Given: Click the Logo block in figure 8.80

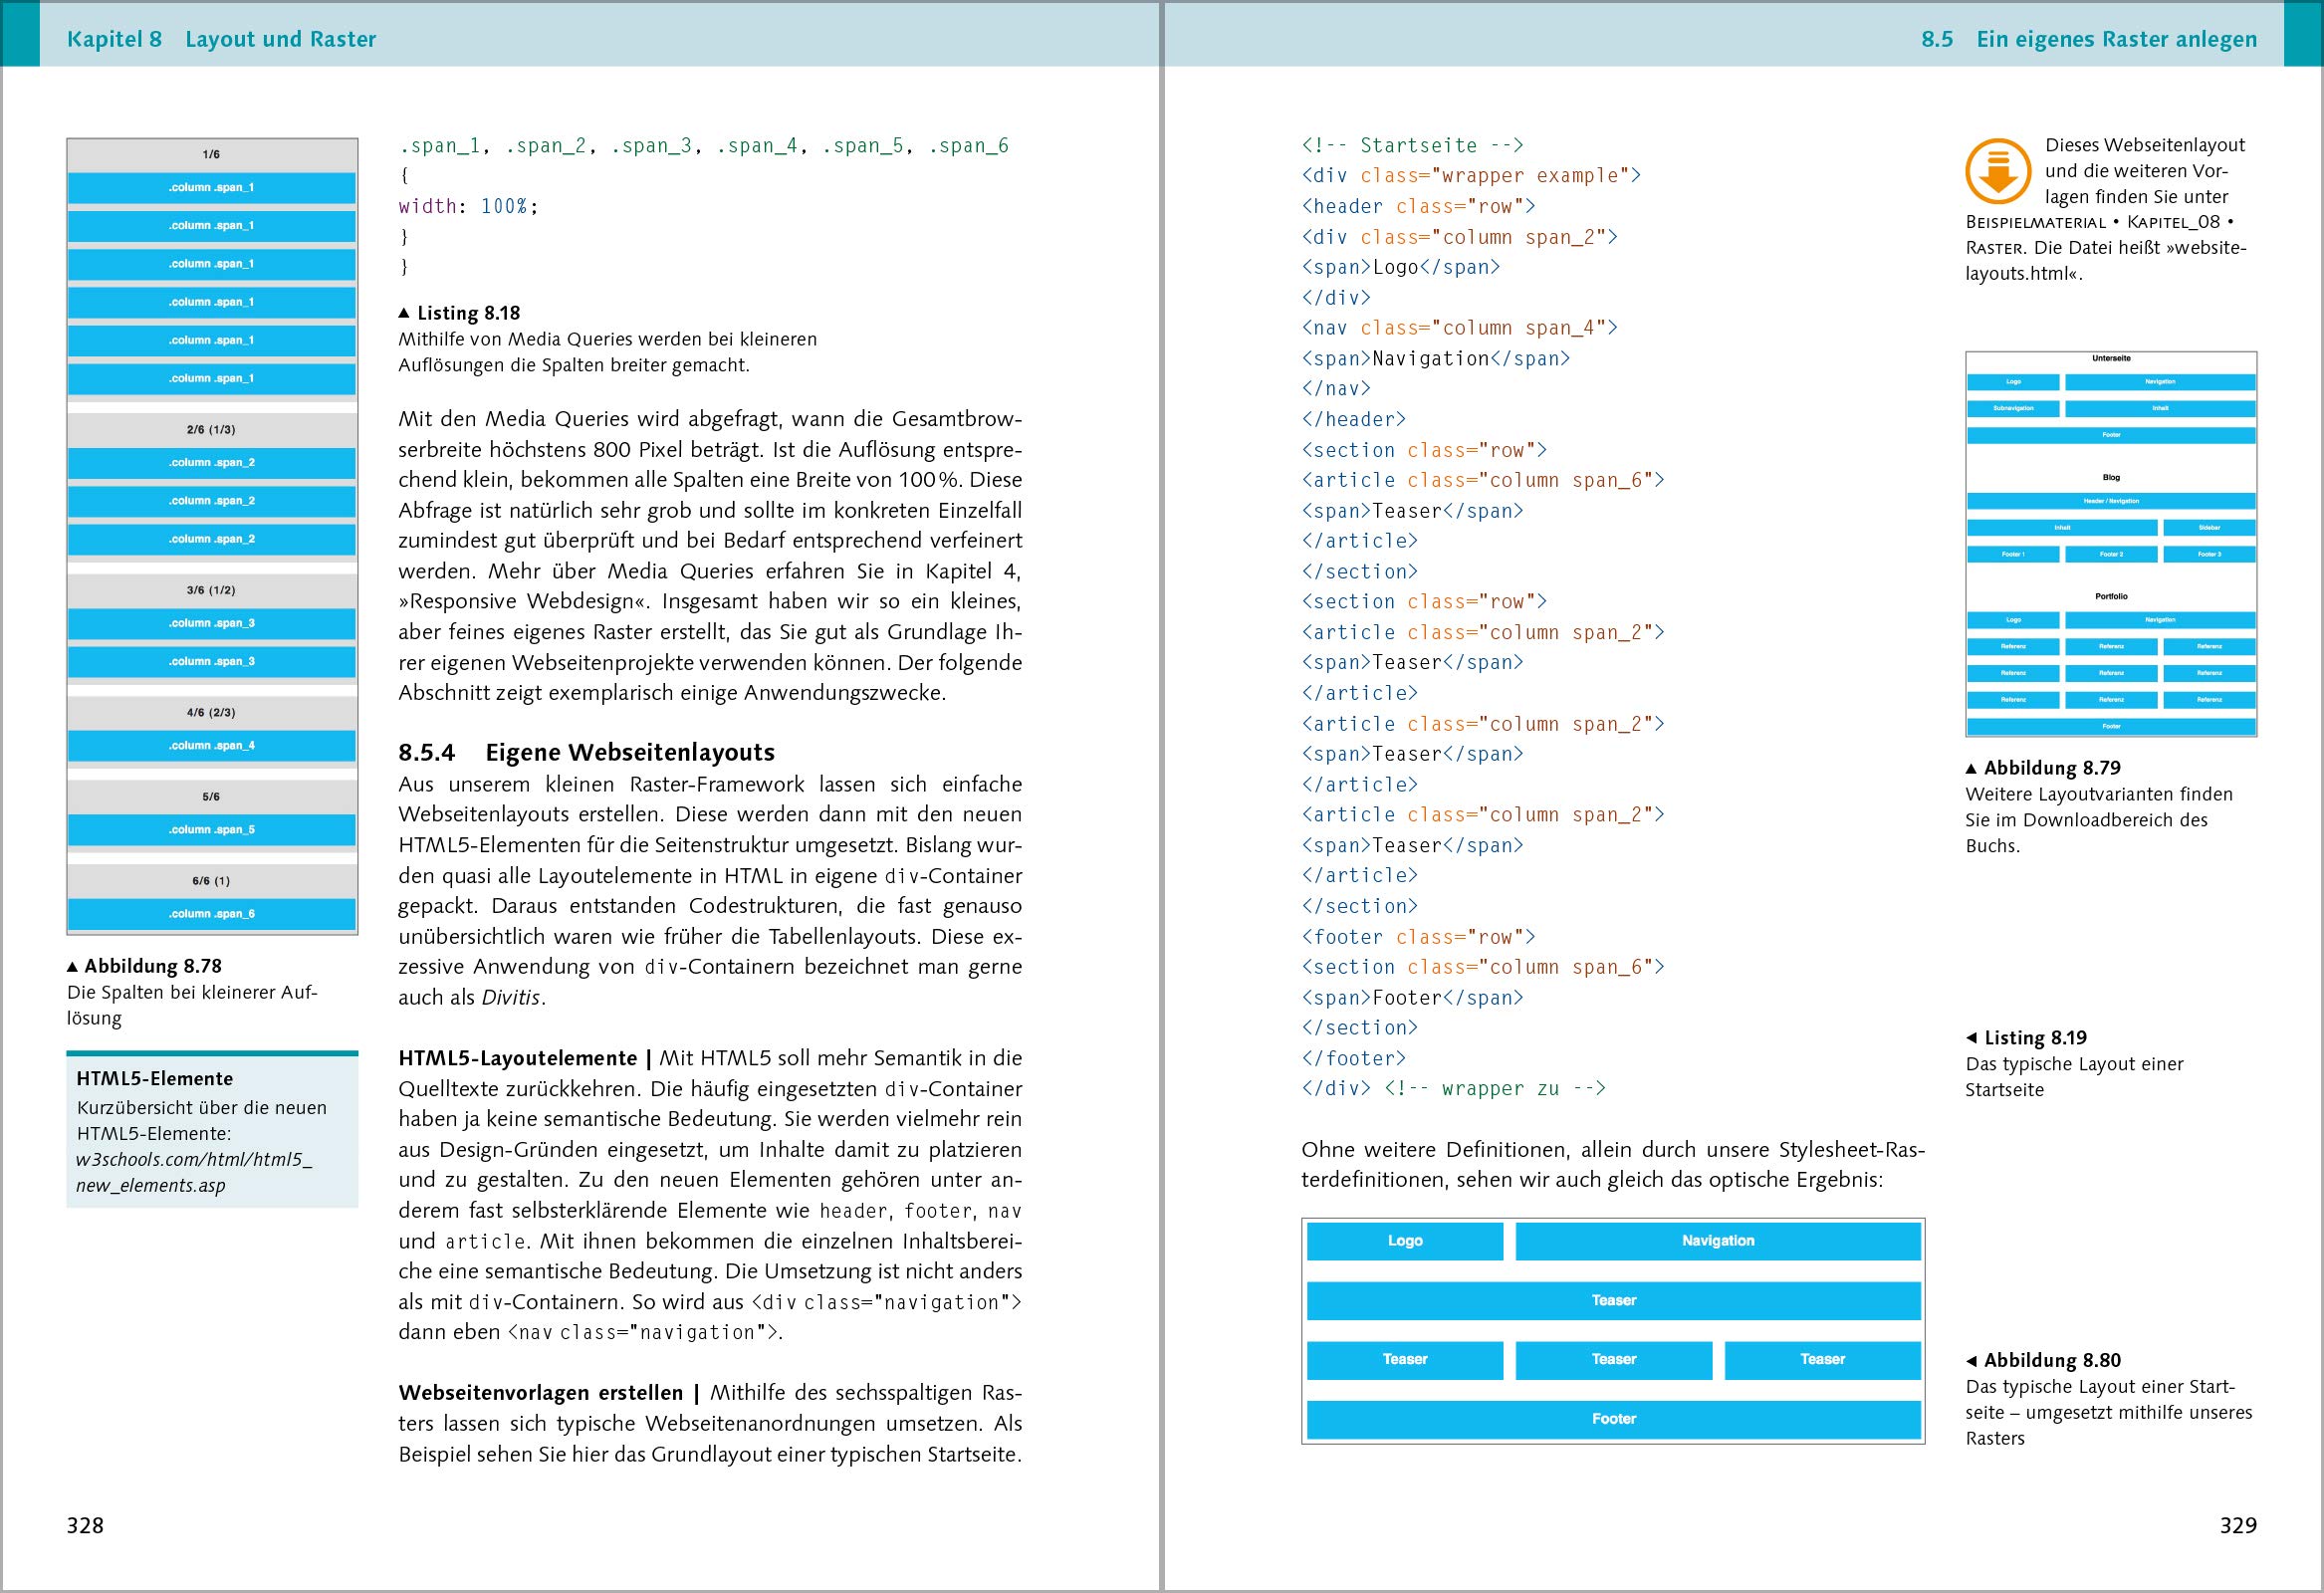Looking at the screenshot, I should coord(1404,1241).
